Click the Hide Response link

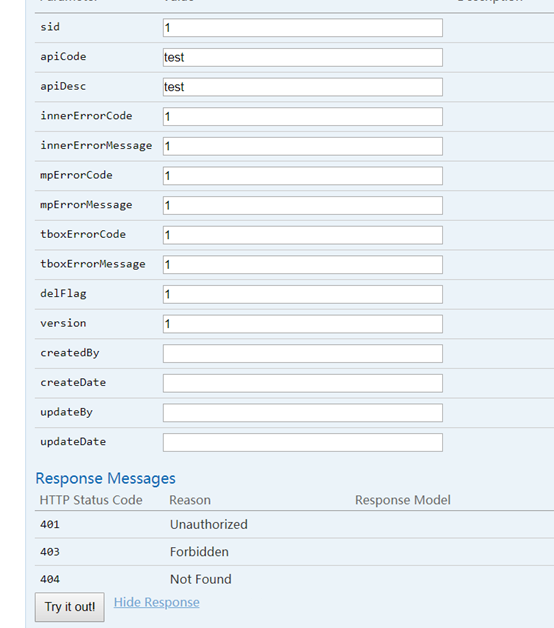tap(157, 602)
